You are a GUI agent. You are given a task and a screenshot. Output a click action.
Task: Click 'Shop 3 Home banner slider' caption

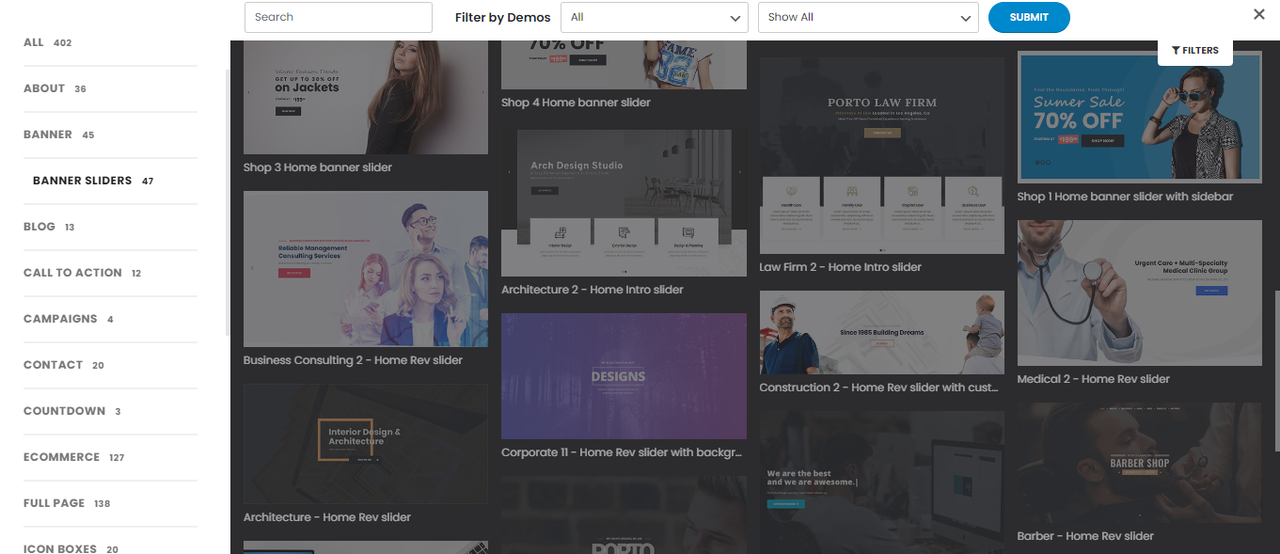click(318, 167)
